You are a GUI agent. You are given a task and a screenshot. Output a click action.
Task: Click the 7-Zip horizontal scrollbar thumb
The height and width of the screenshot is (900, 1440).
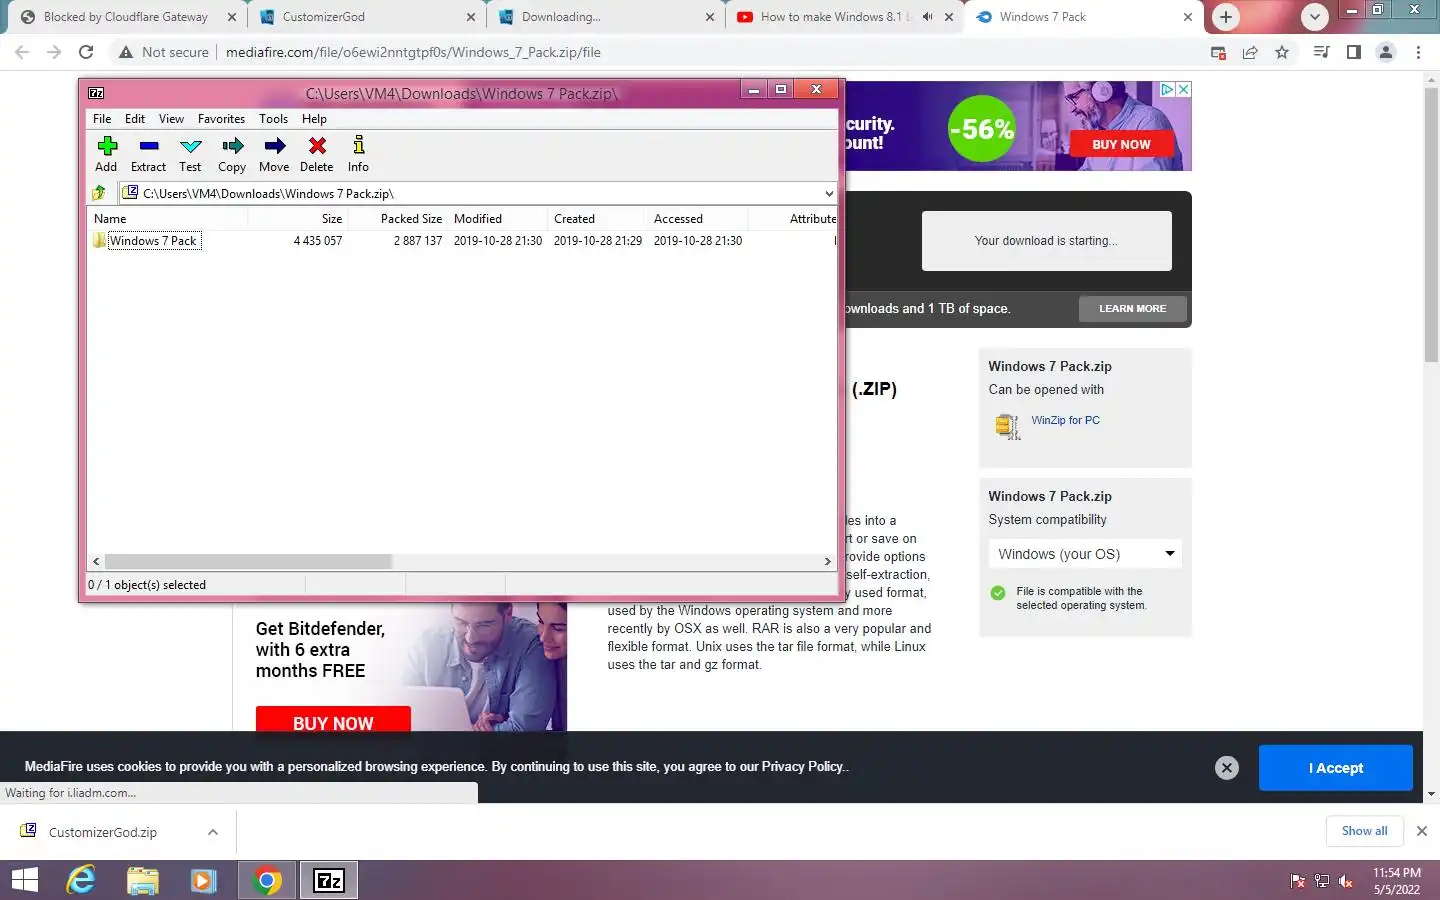[248, 562]
